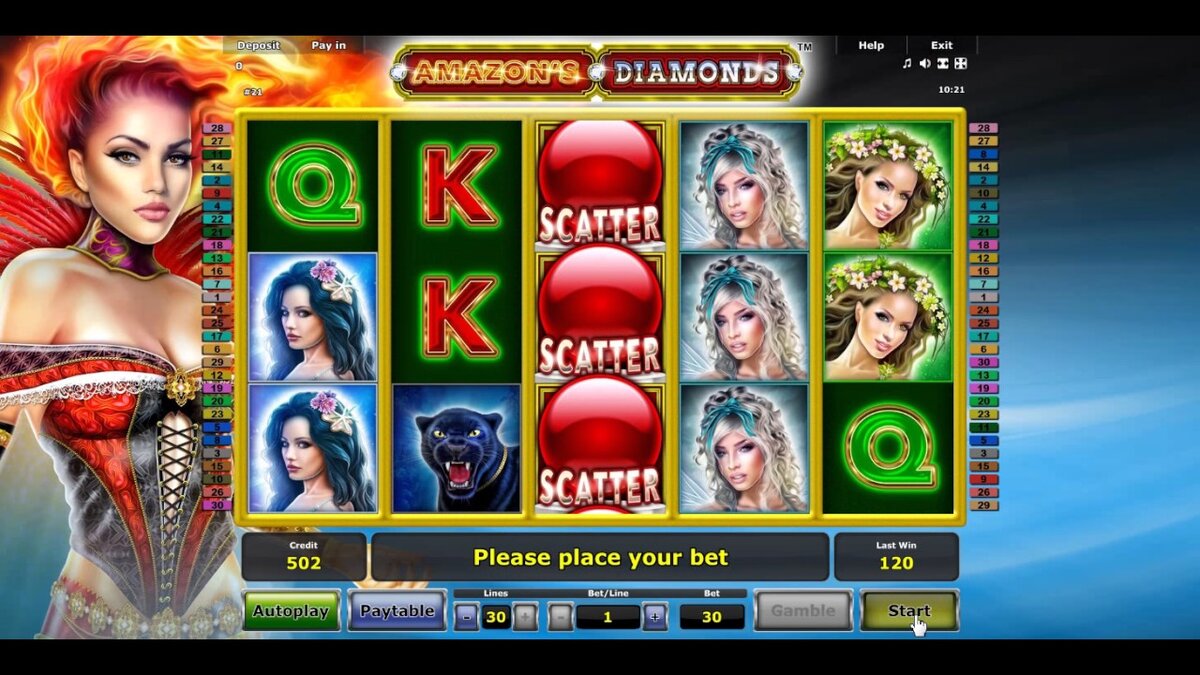Increase Bet/Line with the plus button
This screenshot has height=675, width=1200.
[x=655, y=617]
